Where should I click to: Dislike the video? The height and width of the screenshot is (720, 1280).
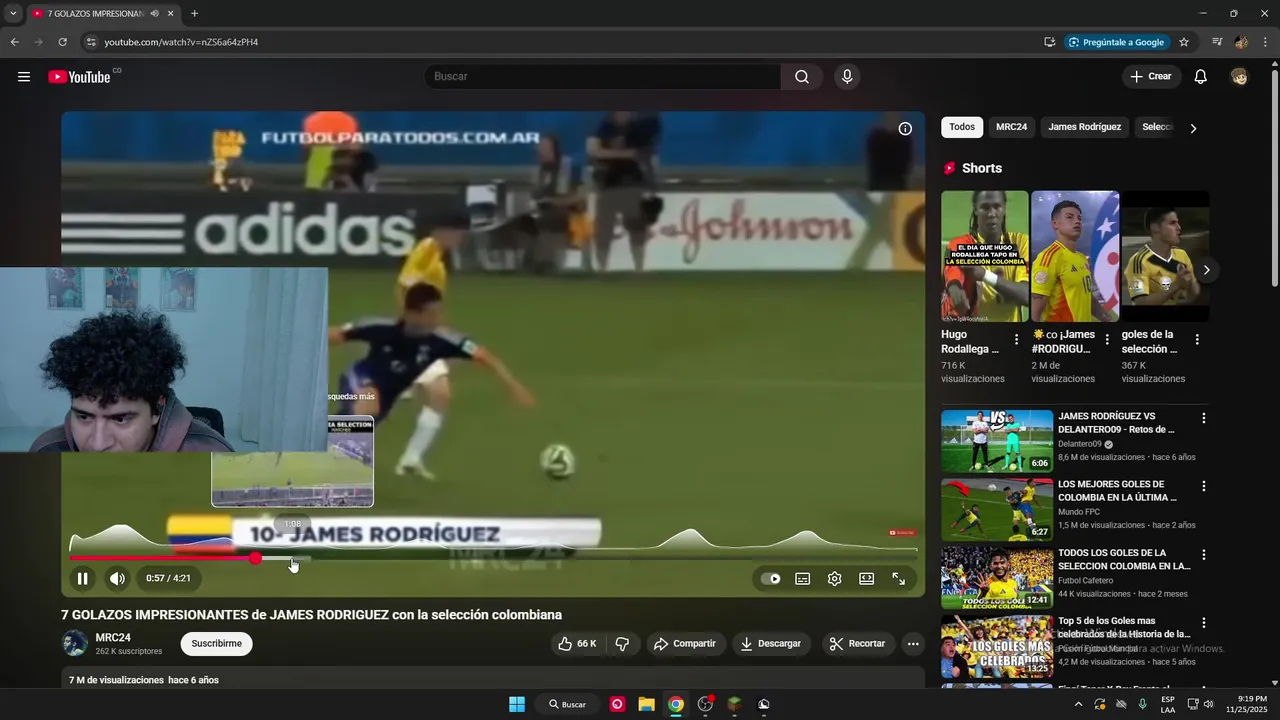click(x=622, y=644)
